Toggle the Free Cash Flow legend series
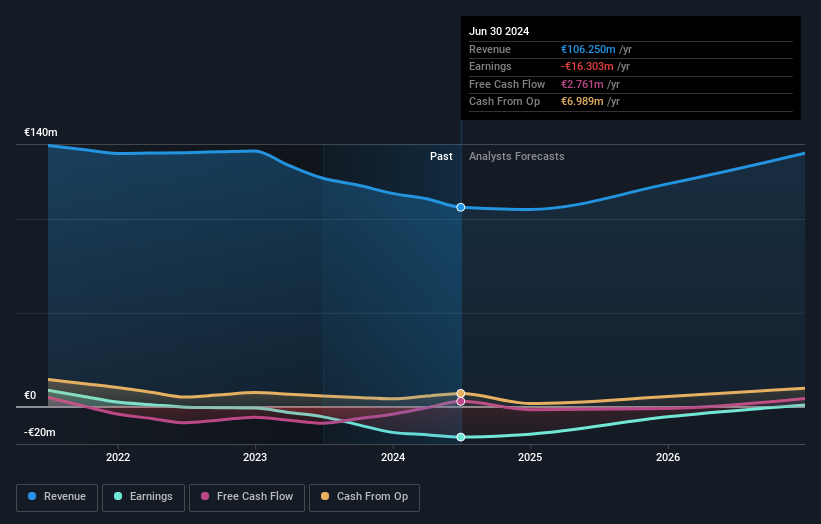The width and height of the screenshot is (821, 524). pos(247,497)
